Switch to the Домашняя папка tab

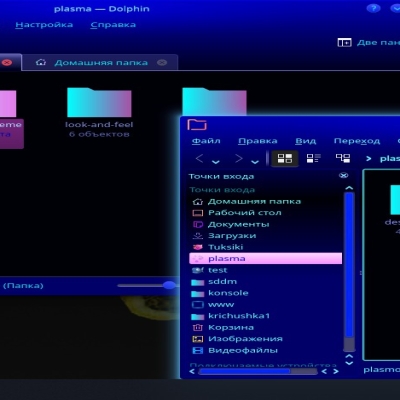click(x=101, y=63)
